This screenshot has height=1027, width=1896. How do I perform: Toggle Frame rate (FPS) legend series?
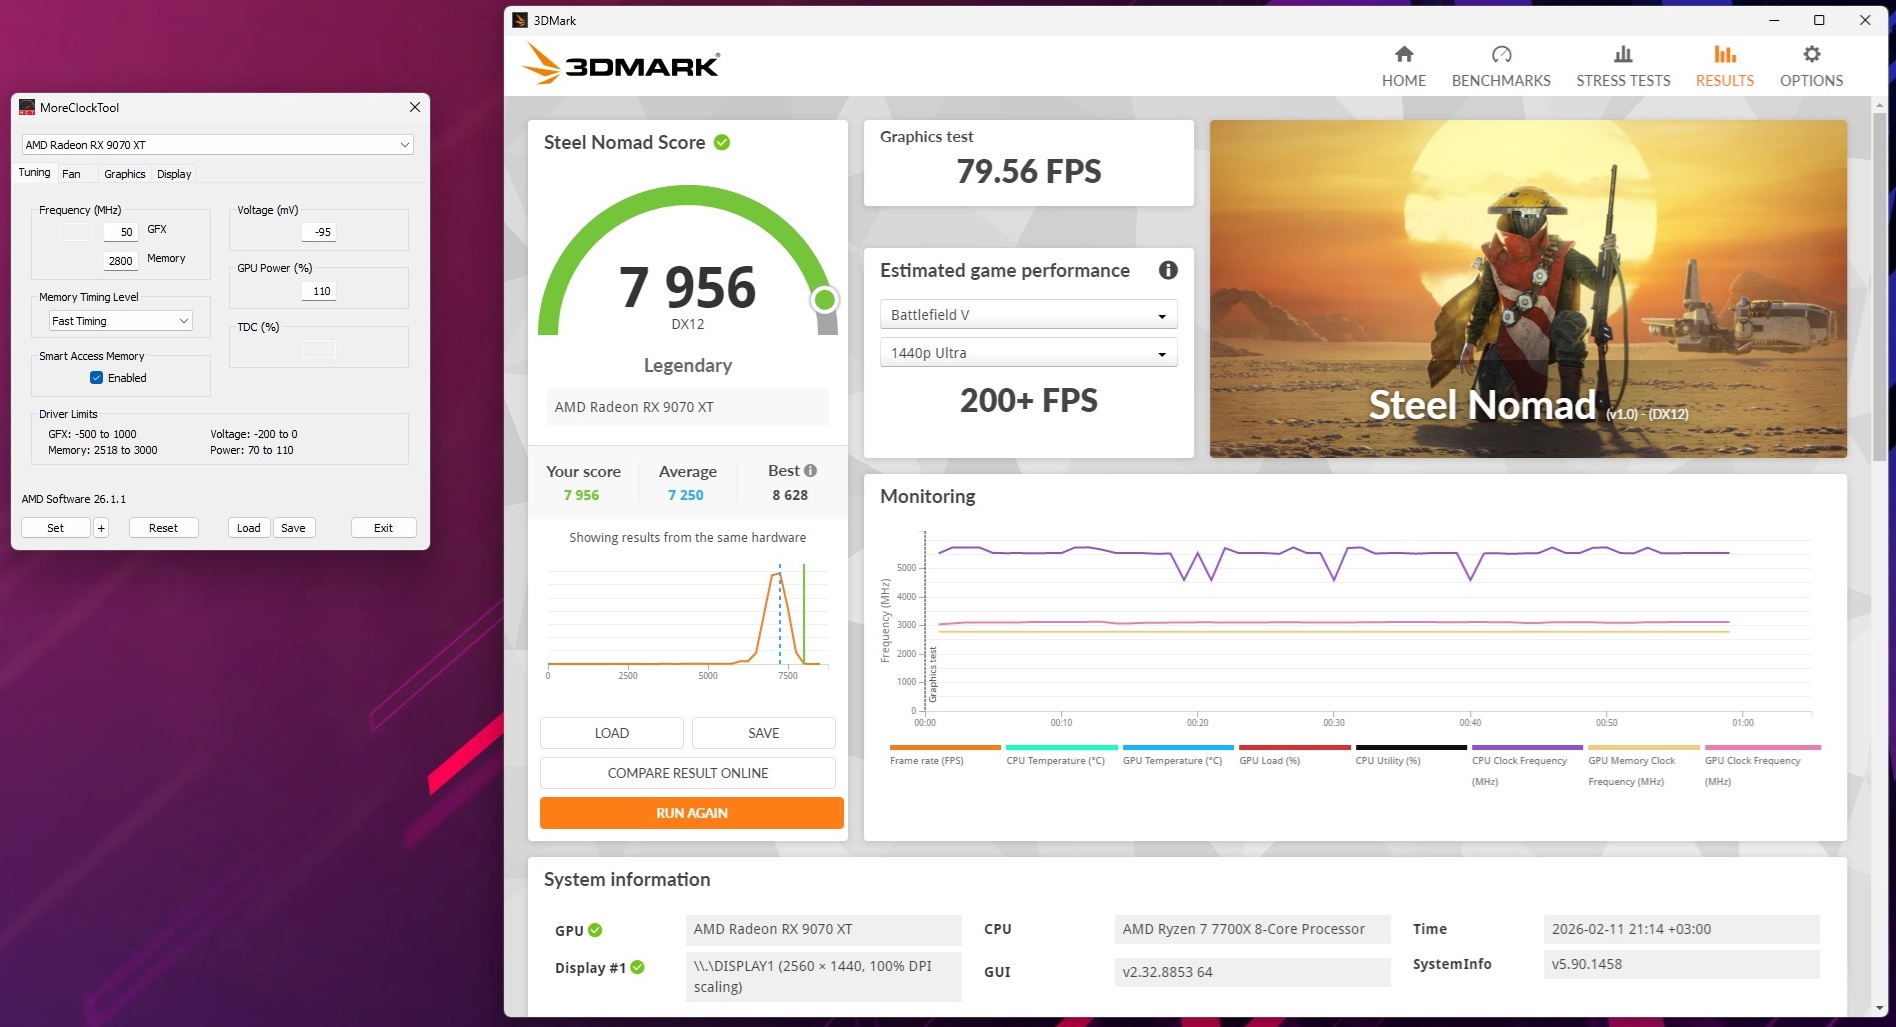point(945,756)
